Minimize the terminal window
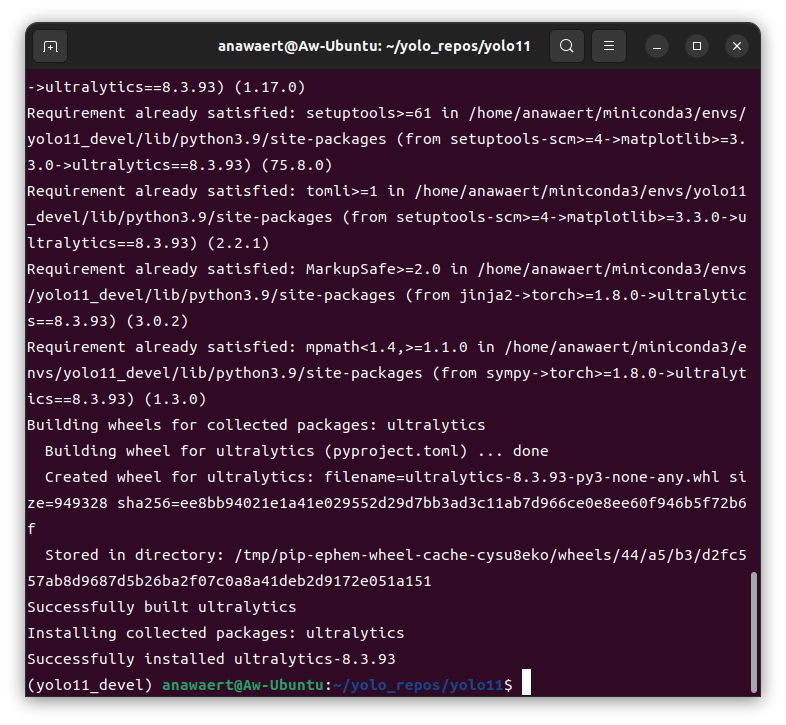Screen dimensions: 786x725 [x=657, y=46]
